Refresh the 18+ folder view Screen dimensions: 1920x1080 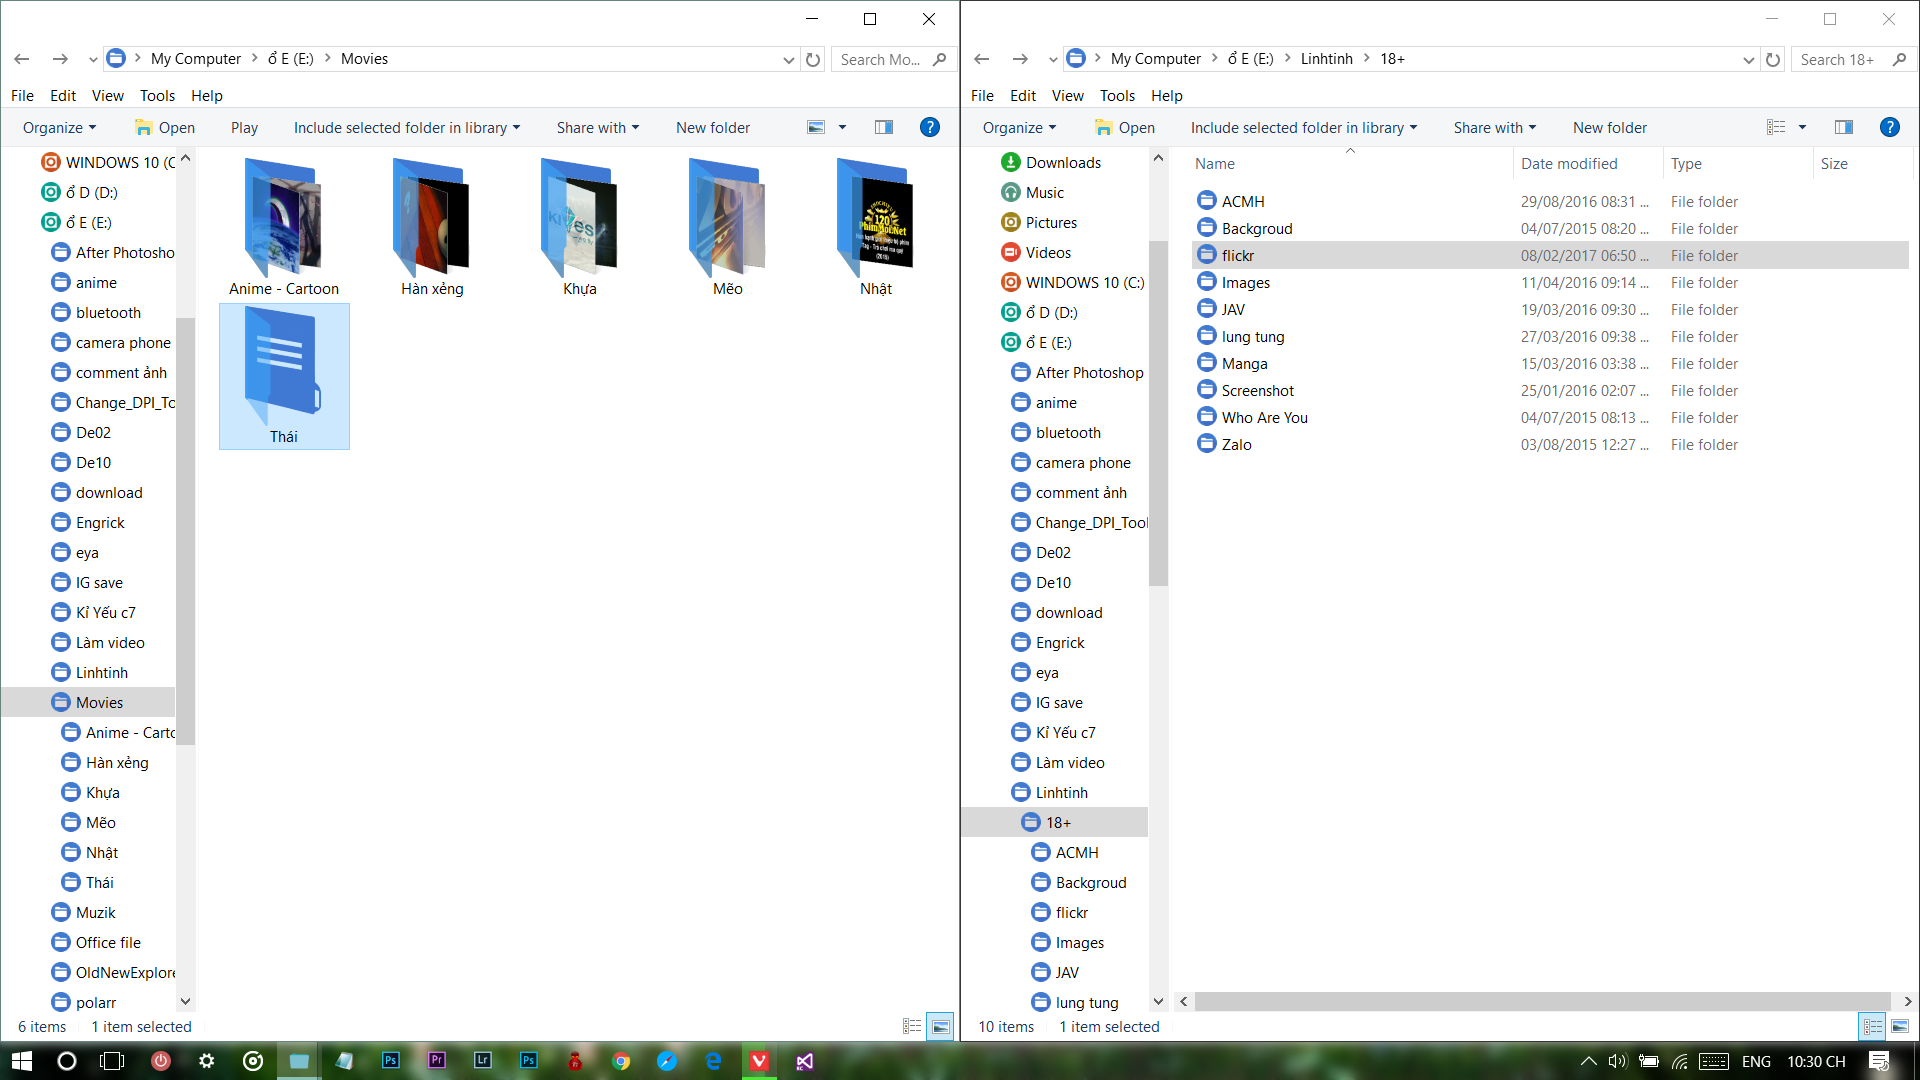tap(1773, 59)
